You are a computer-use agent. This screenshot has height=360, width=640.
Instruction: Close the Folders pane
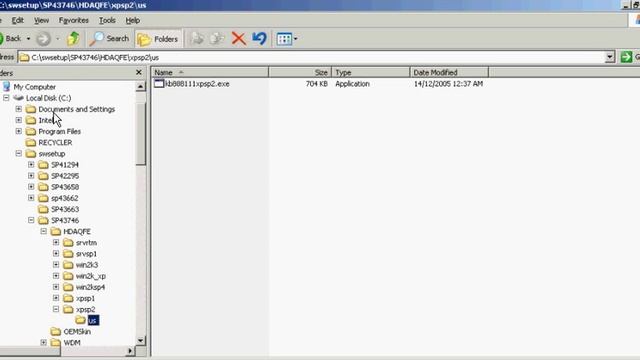coord(139,72)
